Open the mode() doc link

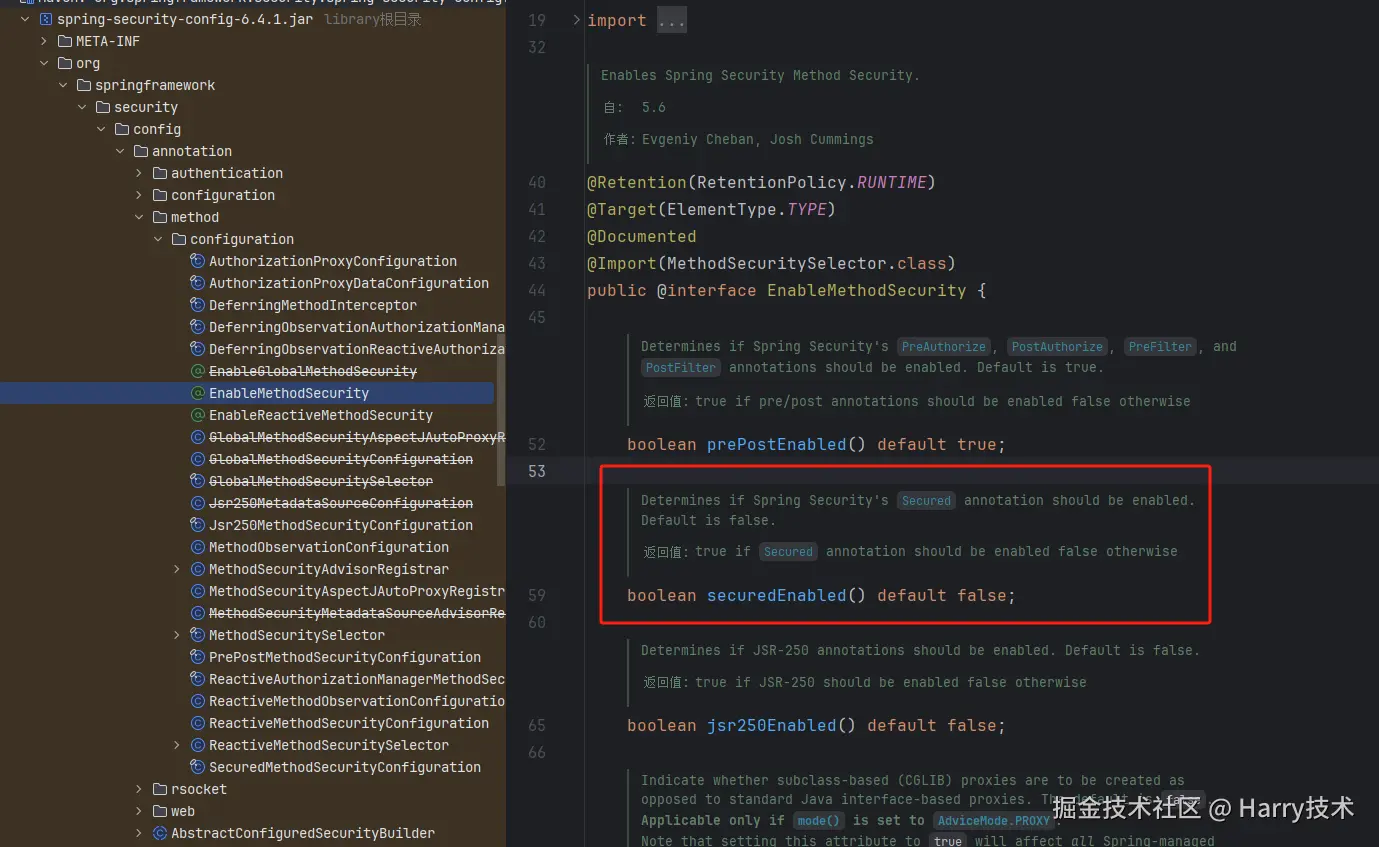[x=817, y=821]
